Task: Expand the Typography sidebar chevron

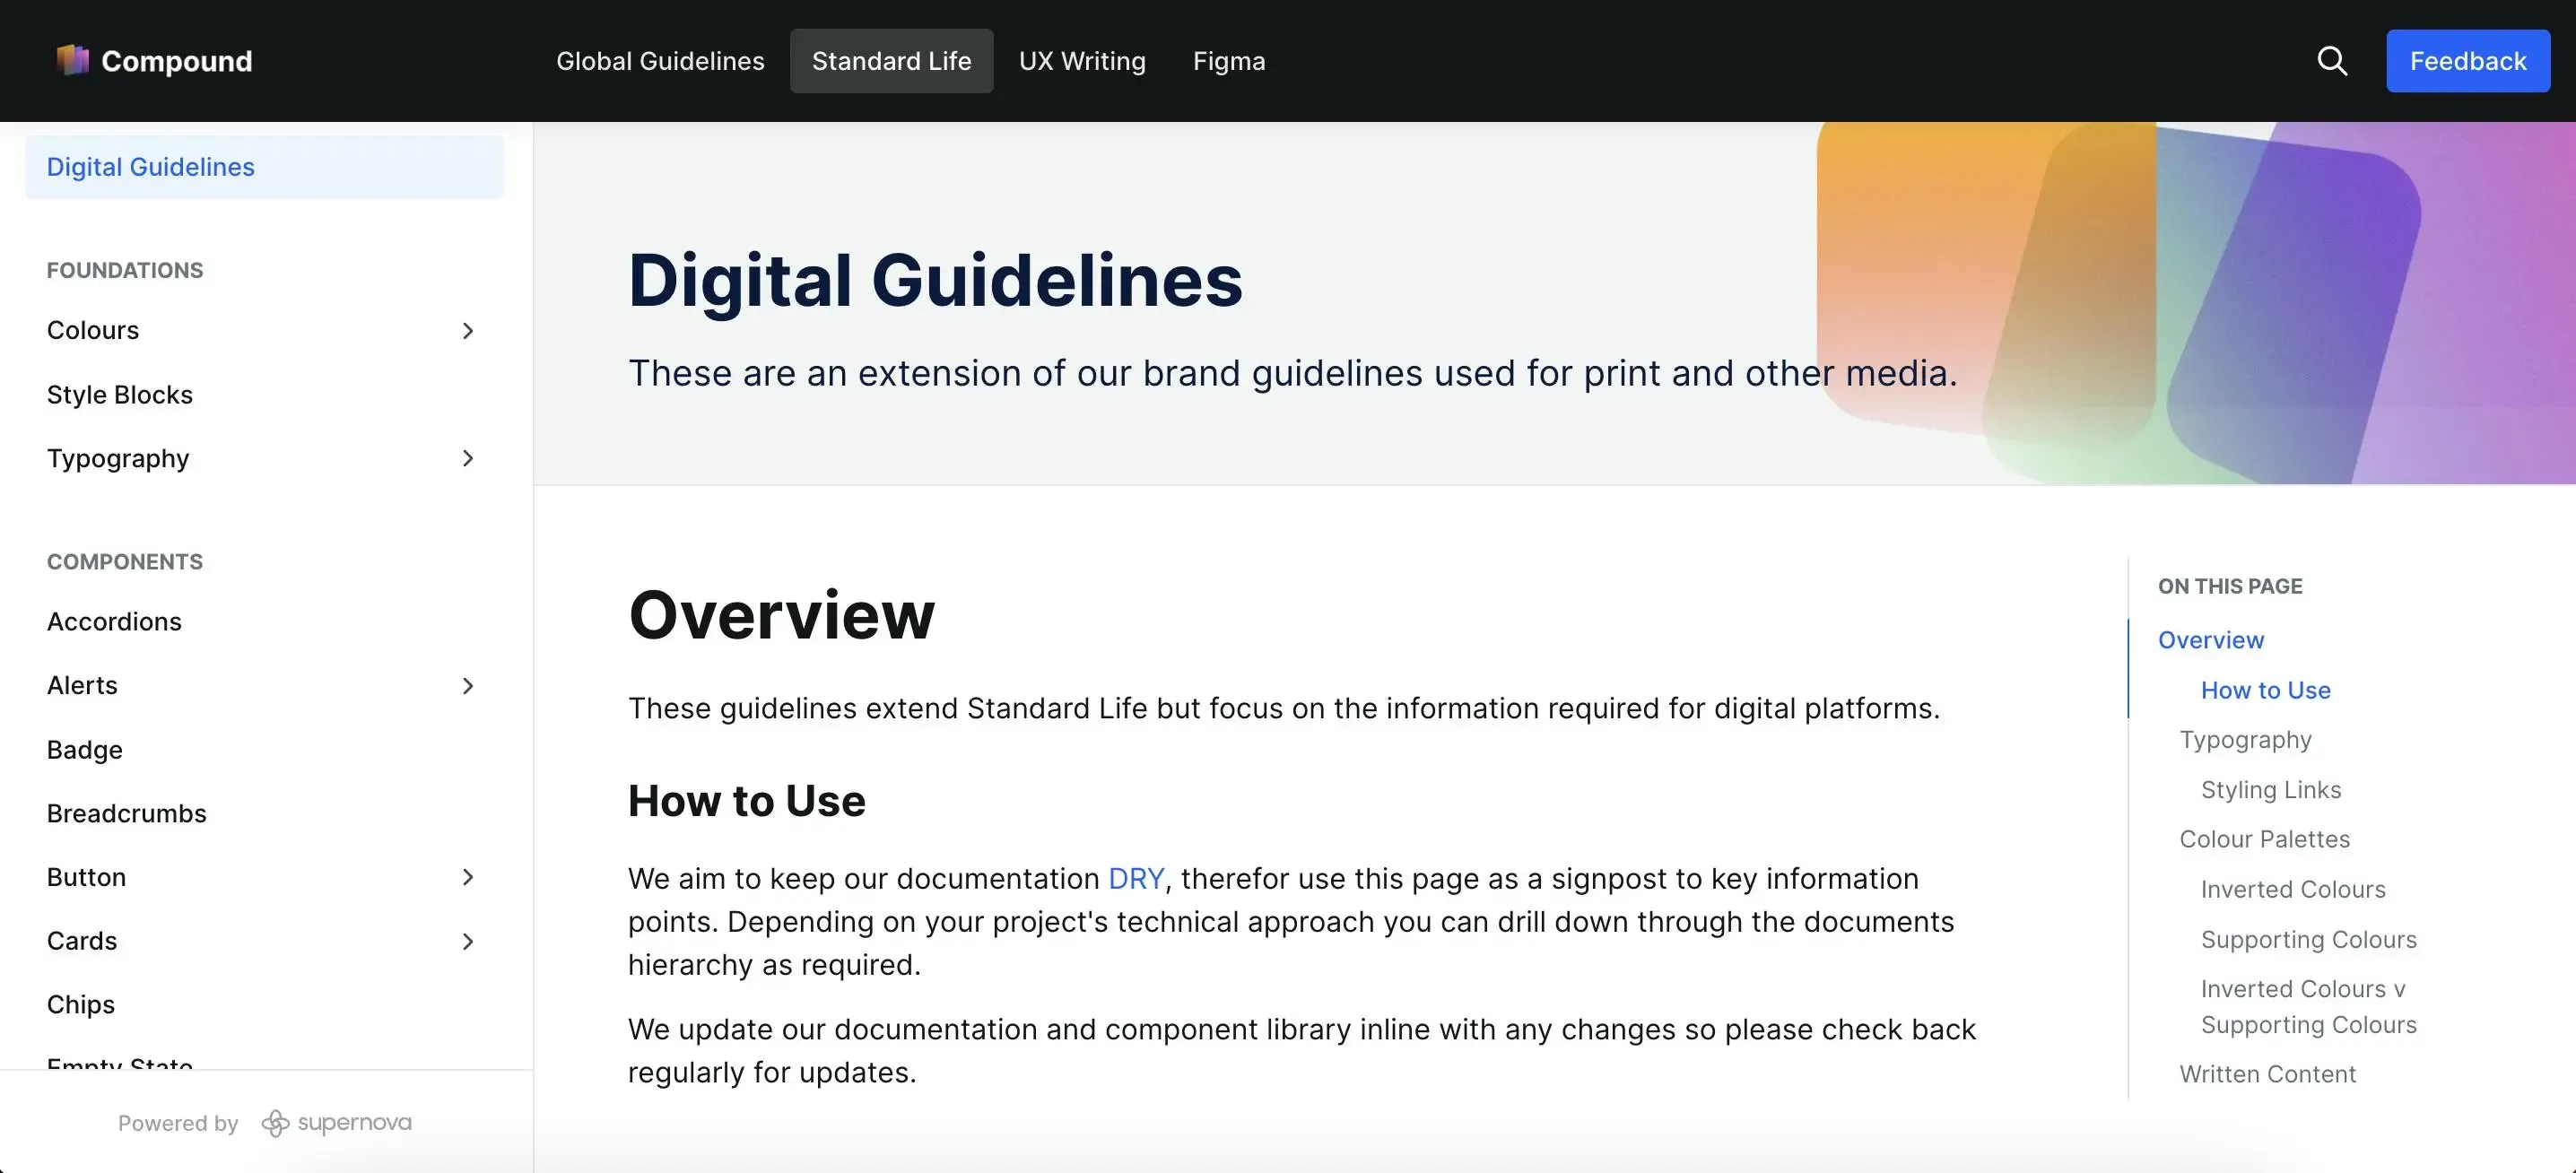Action: [x=467, y=458]
